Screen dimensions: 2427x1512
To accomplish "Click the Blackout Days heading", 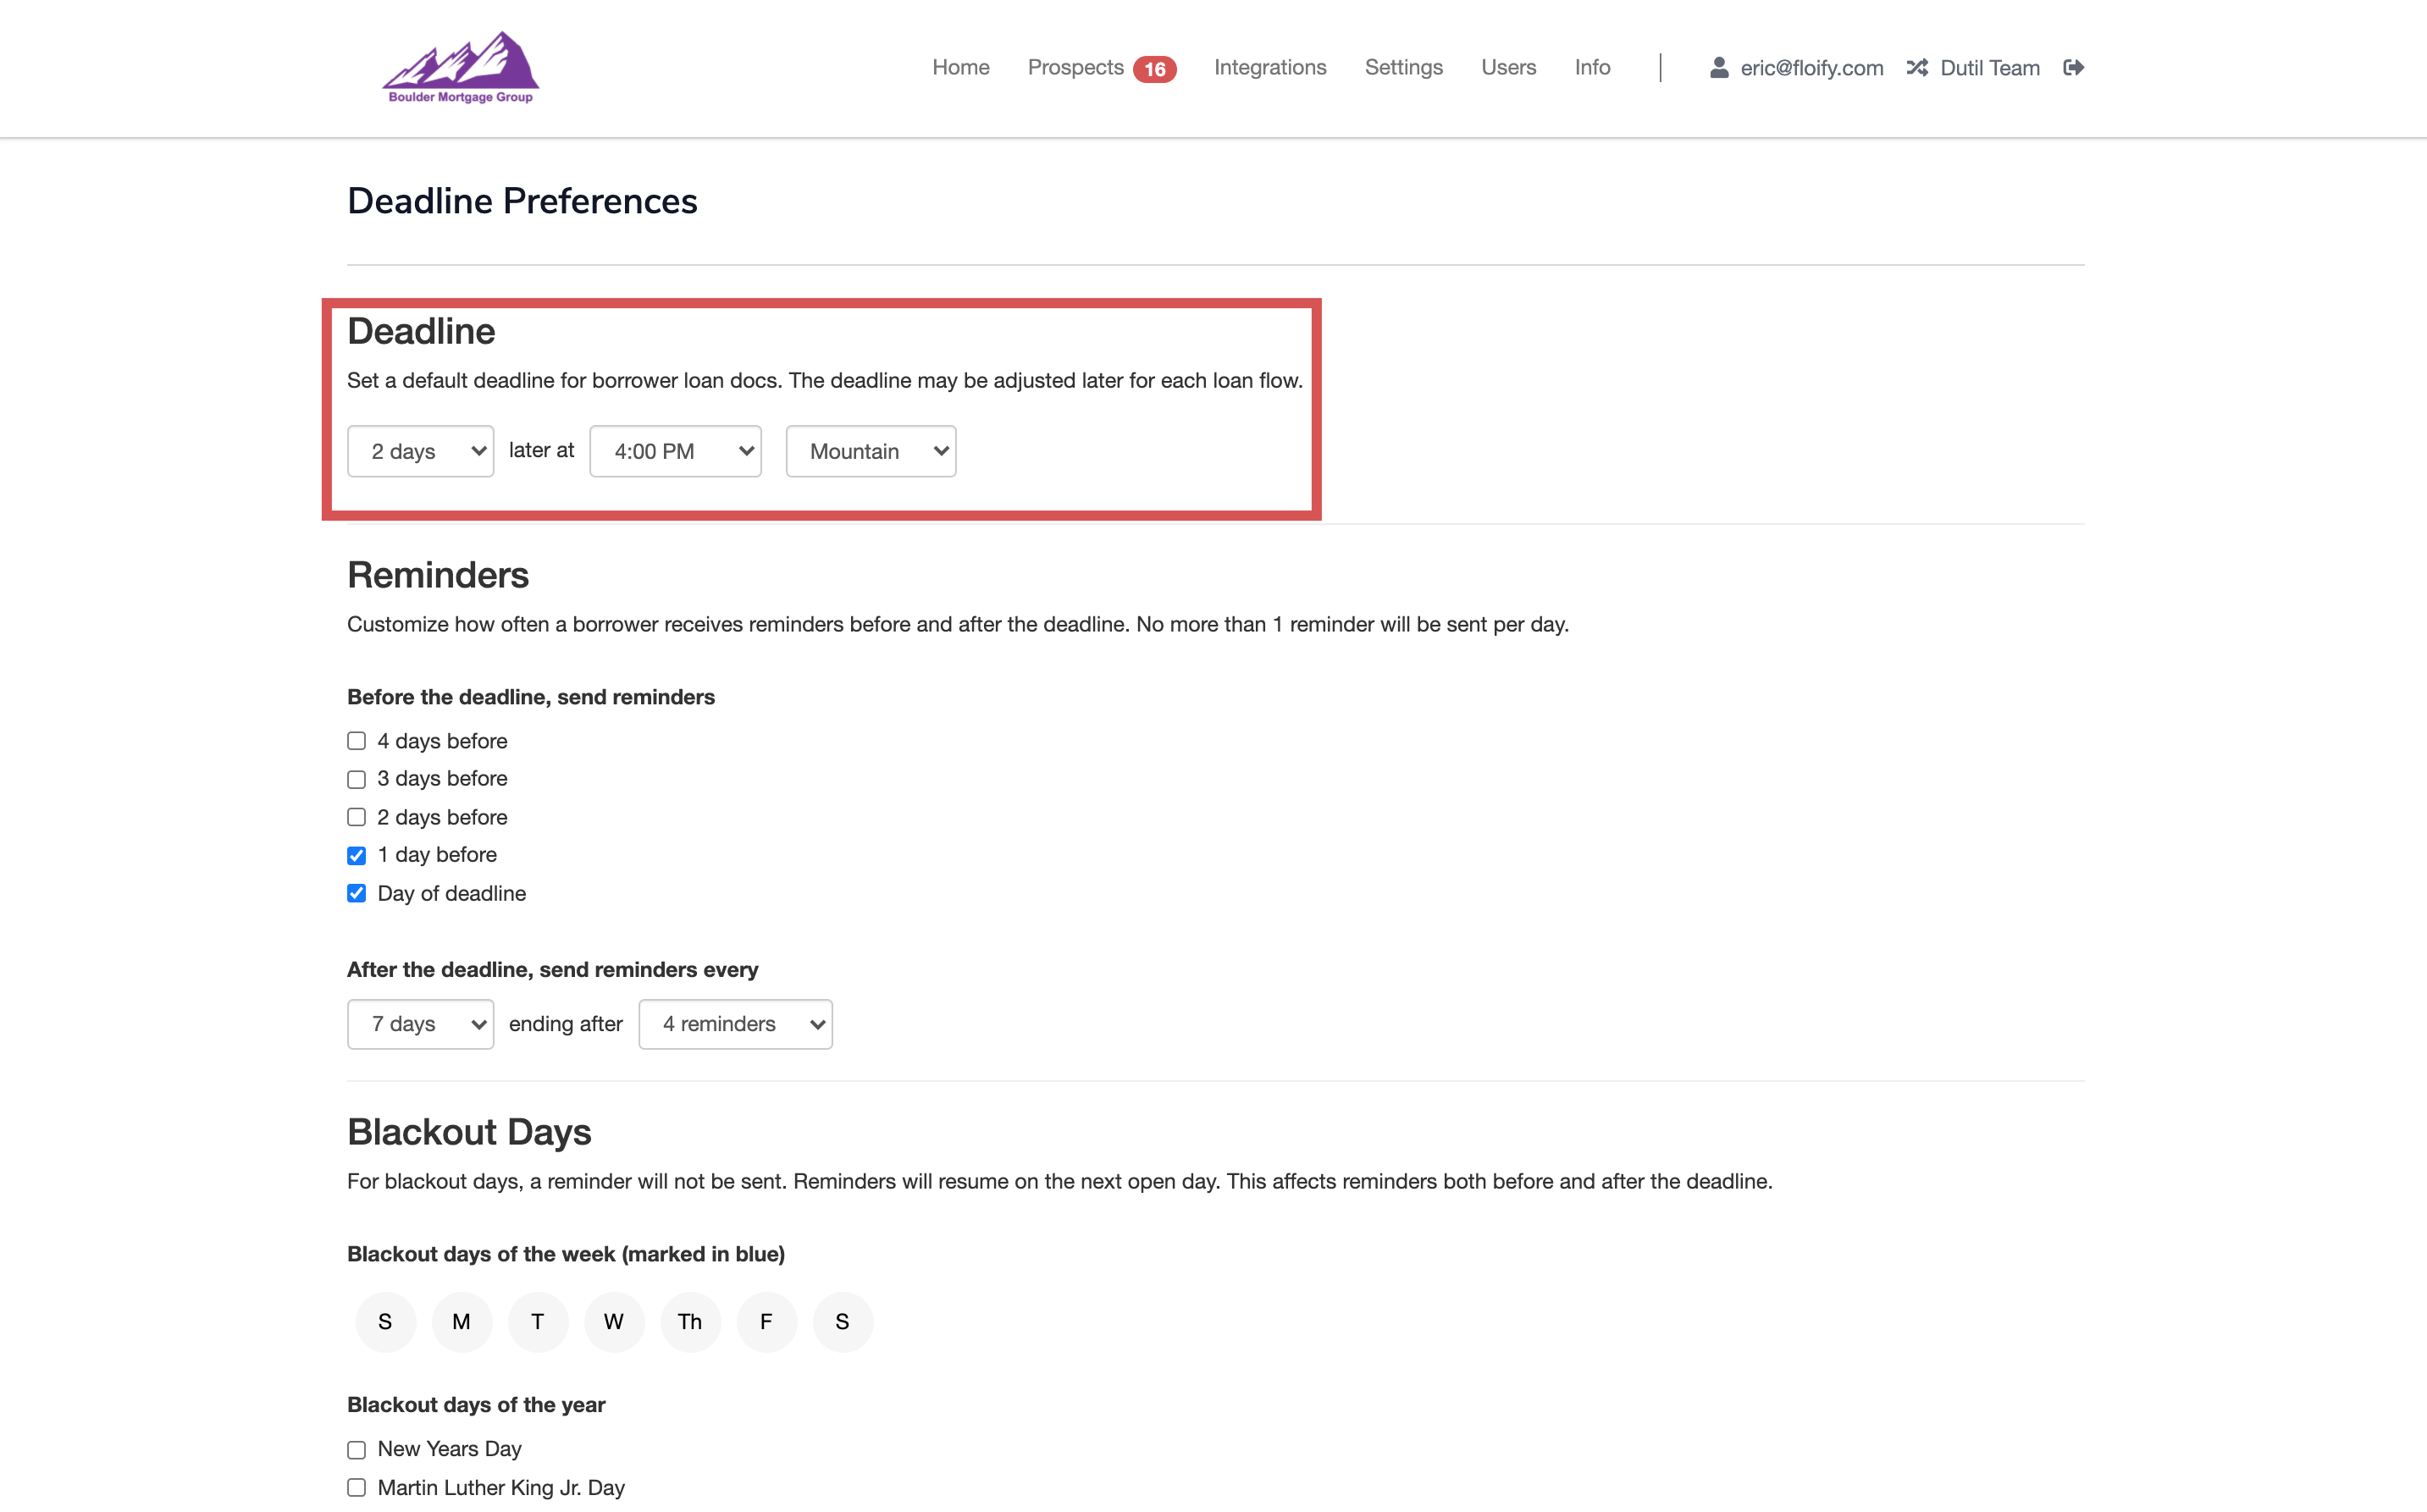I will pyautogui.click(x=469, y=1132).
